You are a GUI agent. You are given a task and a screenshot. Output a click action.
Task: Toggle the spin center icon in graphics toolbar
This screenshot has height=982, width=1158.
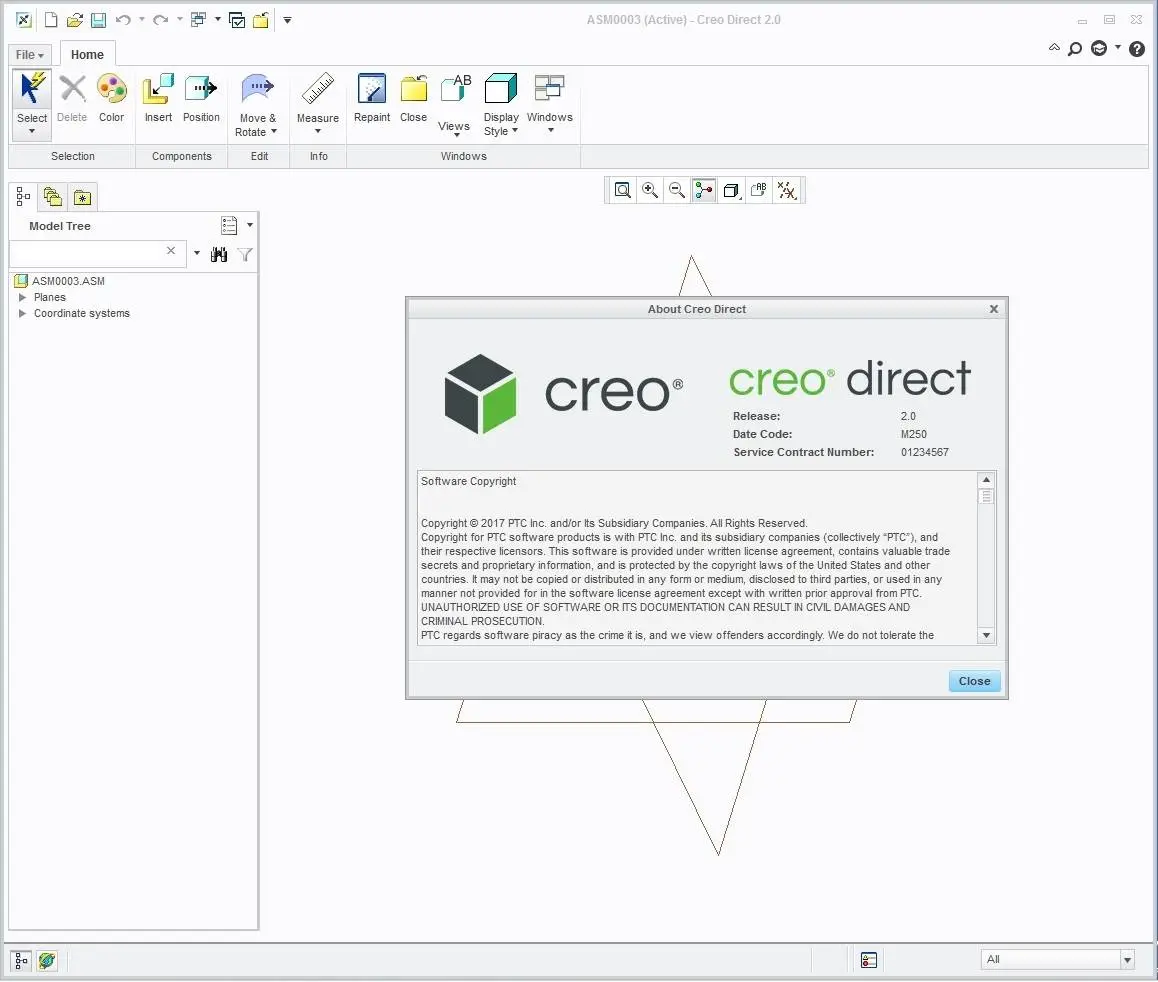(x=704, y=190)
